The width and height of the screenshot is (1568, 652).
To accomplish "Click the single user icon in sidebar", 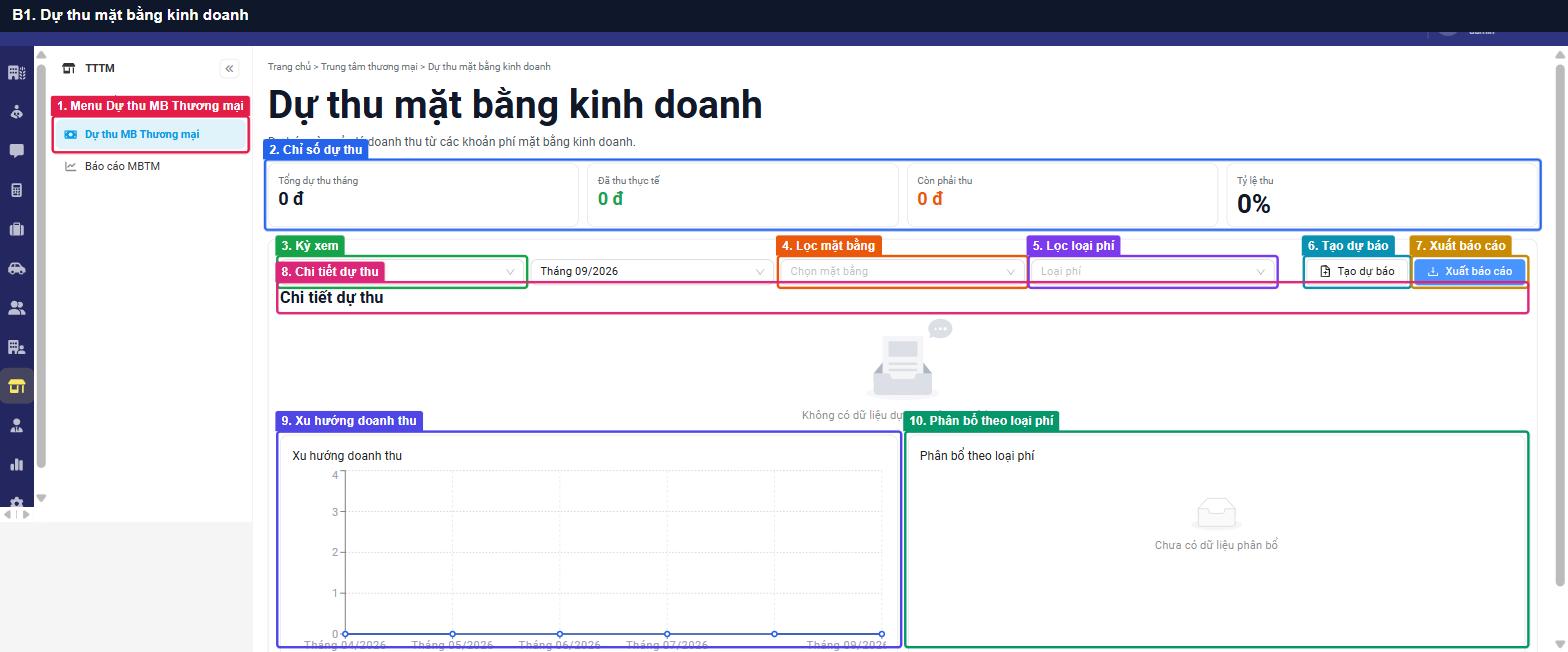I will pyautogui.click(x=16, y=425).
